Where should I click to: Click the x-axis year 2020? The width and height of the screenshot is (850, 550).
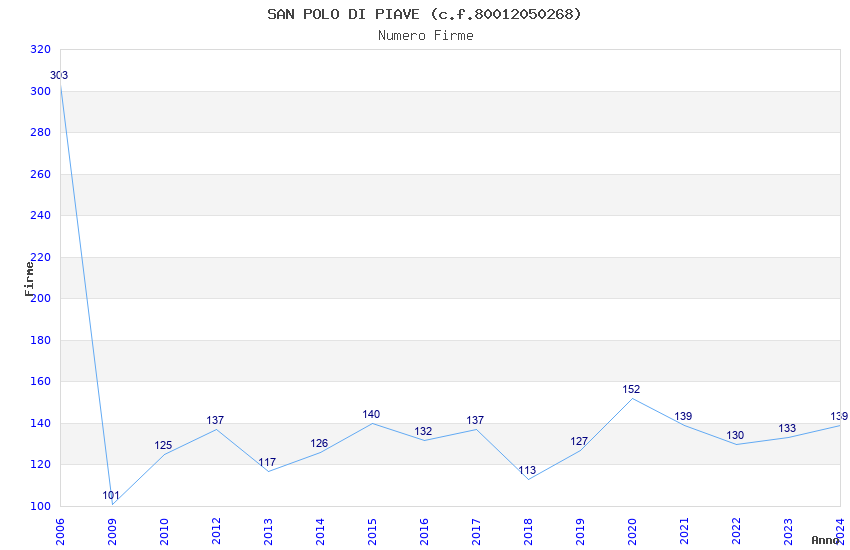click(632, 532)
